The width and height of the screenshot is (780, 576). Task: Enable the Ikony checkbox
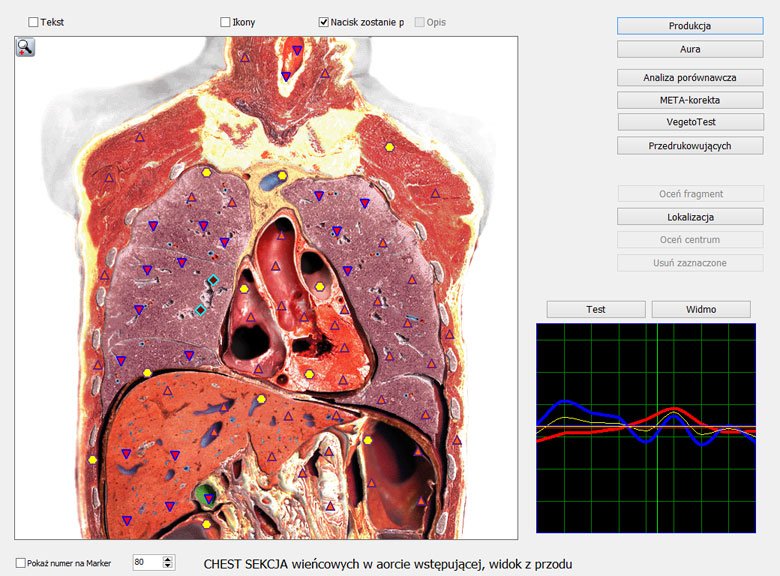pos(225,22)
